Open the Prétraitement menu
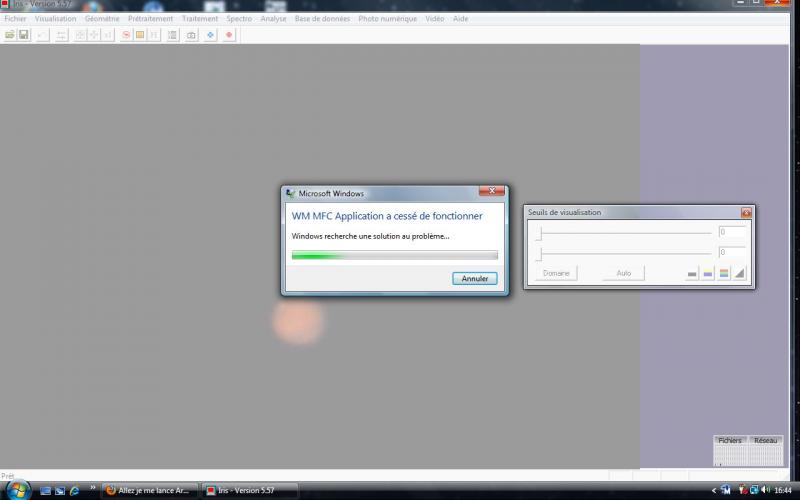Viewport: 800px width, 500px height. tap(151, 18)
